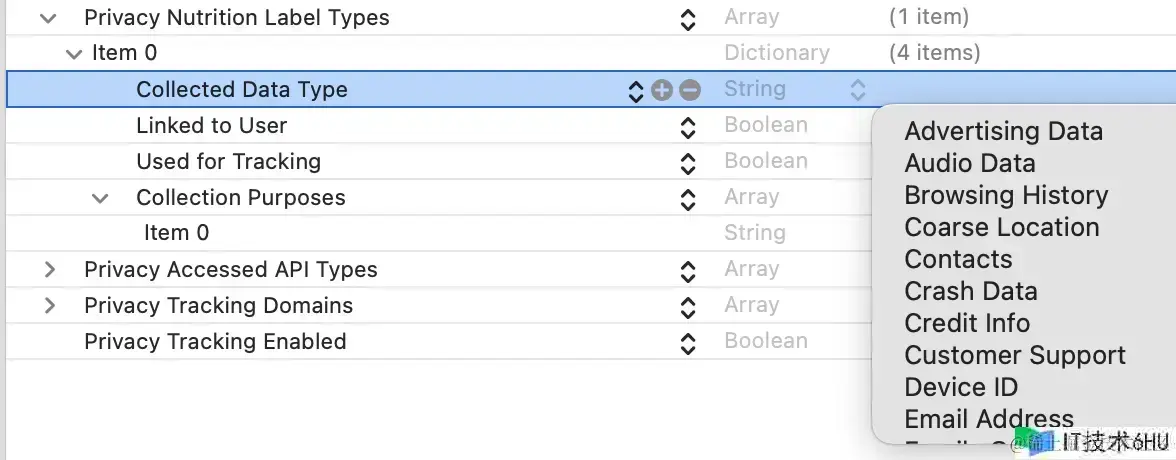
Task: Choose Advertising Data from the popup list
Action: [1003, 131]
